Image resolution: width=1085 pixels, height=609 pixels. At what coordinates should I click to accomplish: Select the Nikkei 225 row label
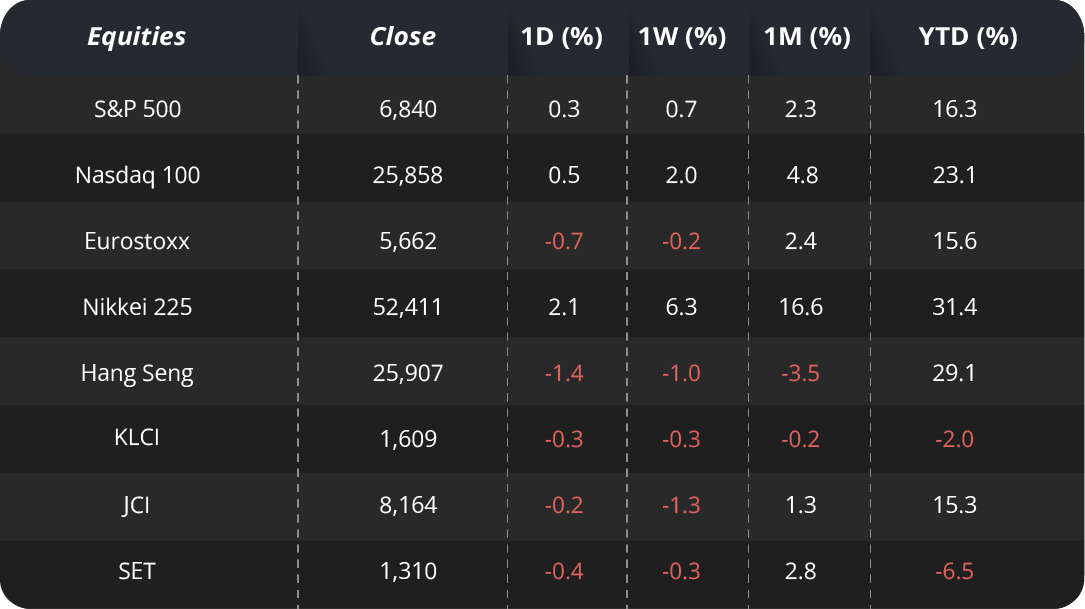[x=137, y=307]
